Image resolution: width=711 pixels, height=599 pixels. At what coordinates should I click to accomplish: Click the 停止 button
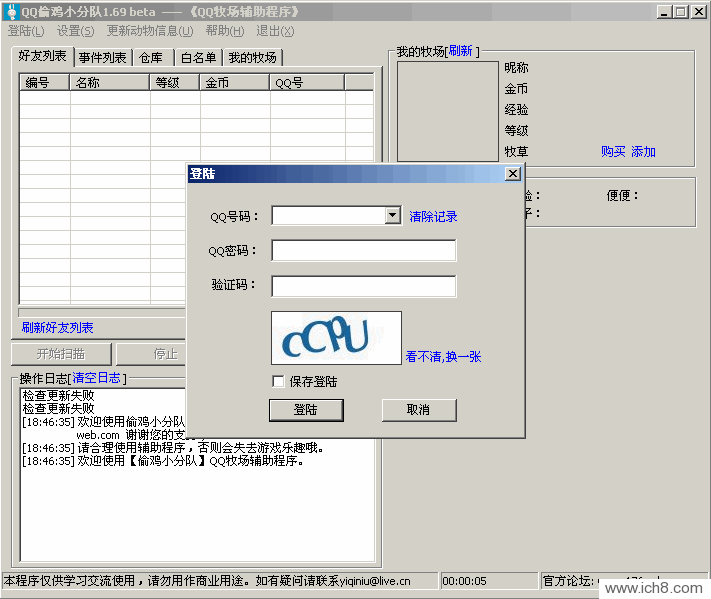pos(151,354)
